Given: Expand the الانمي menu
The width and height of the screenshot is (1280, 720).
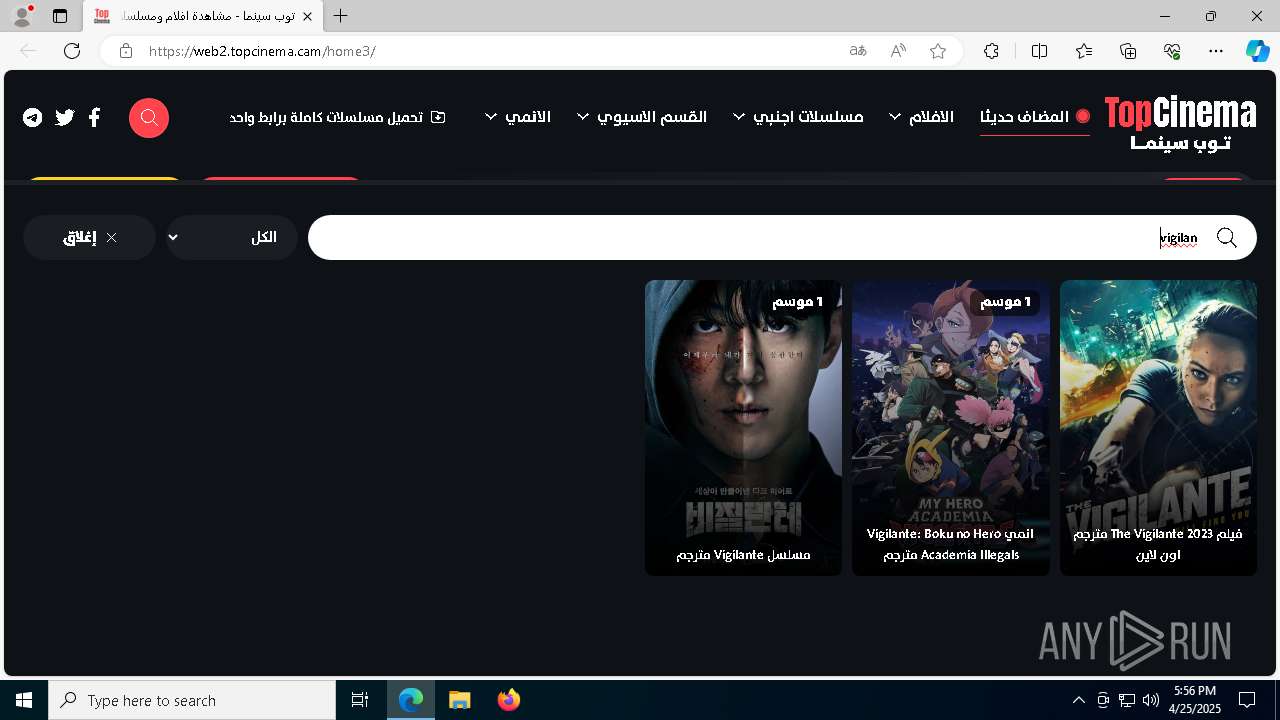Looking at the screenshot, I should pyautogui.click(x=518, y=117).
